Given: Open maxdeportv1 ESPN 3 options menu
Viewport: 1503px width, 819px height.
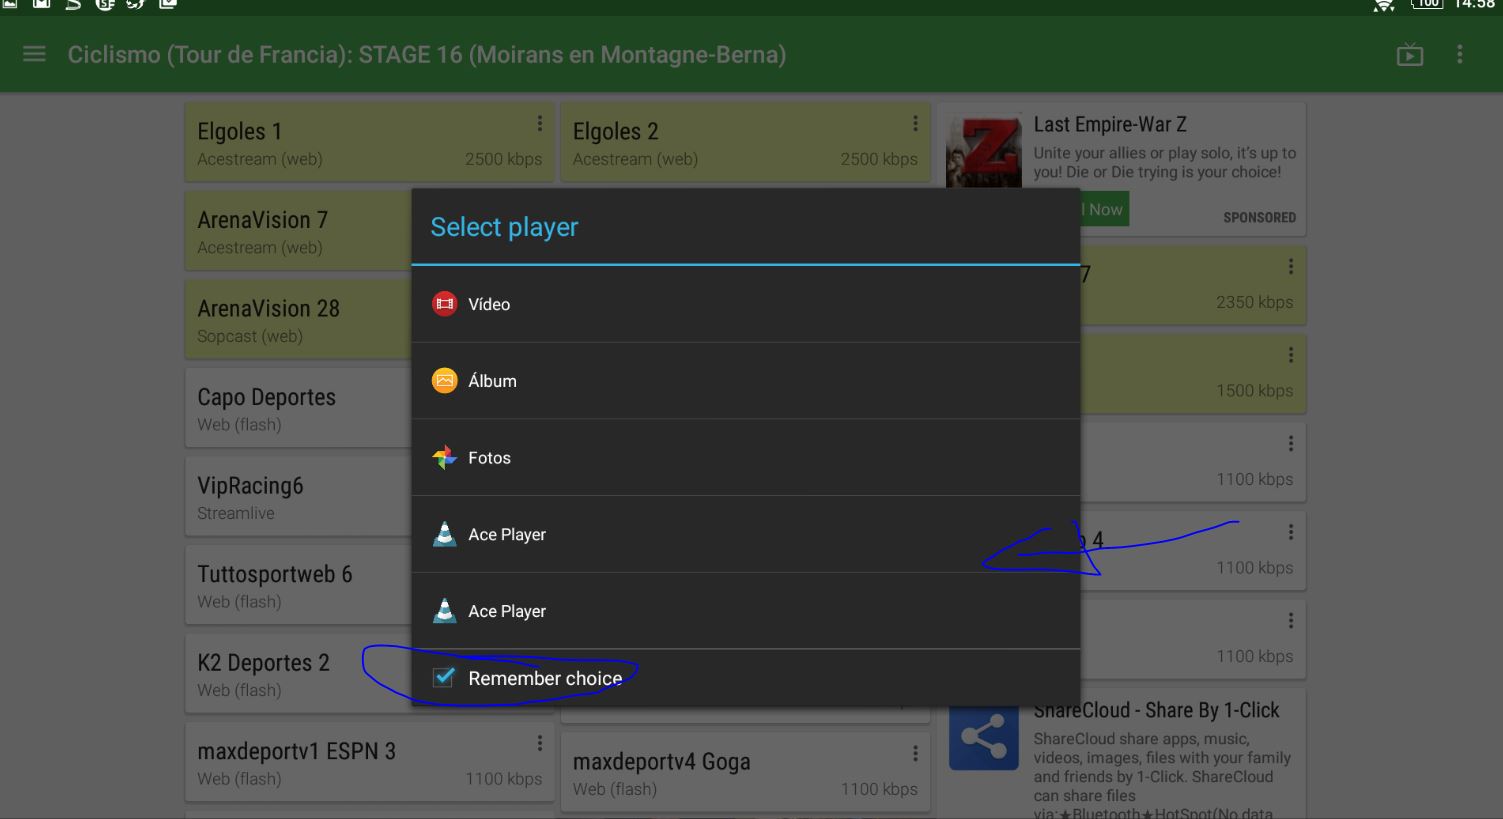Looking at the screenshot, I should pos(540,743).
